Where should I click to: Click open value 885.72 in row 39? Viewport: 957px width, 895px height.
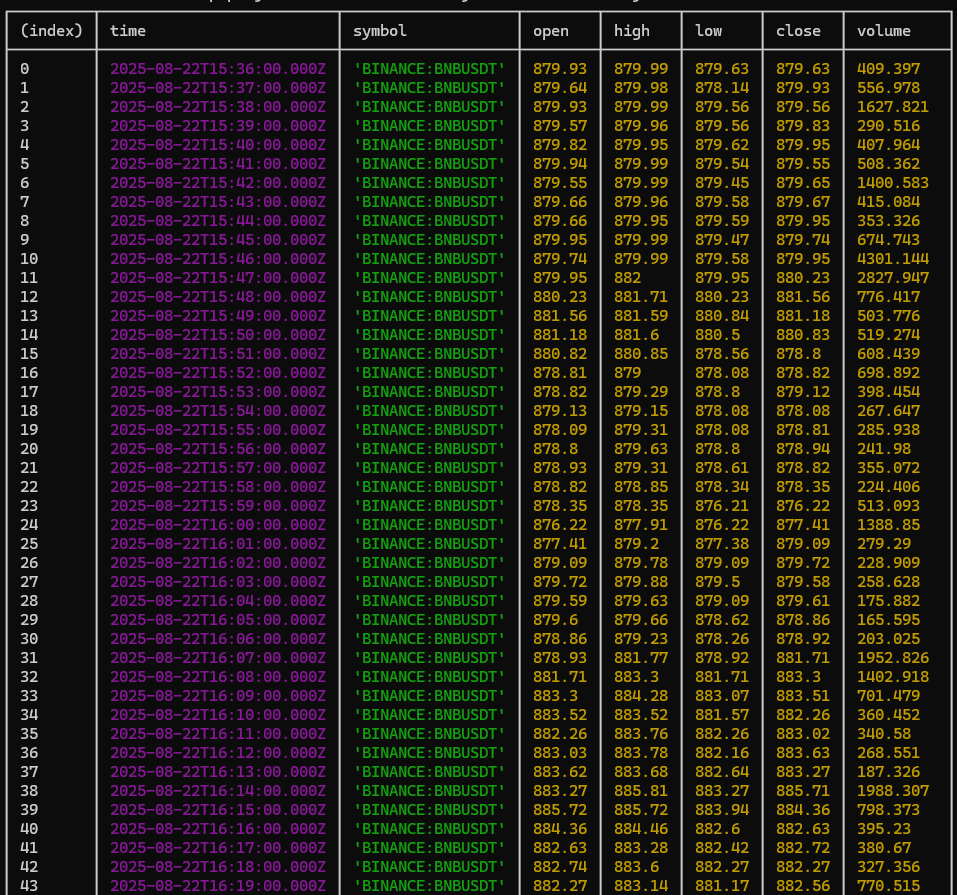[560, 810]
